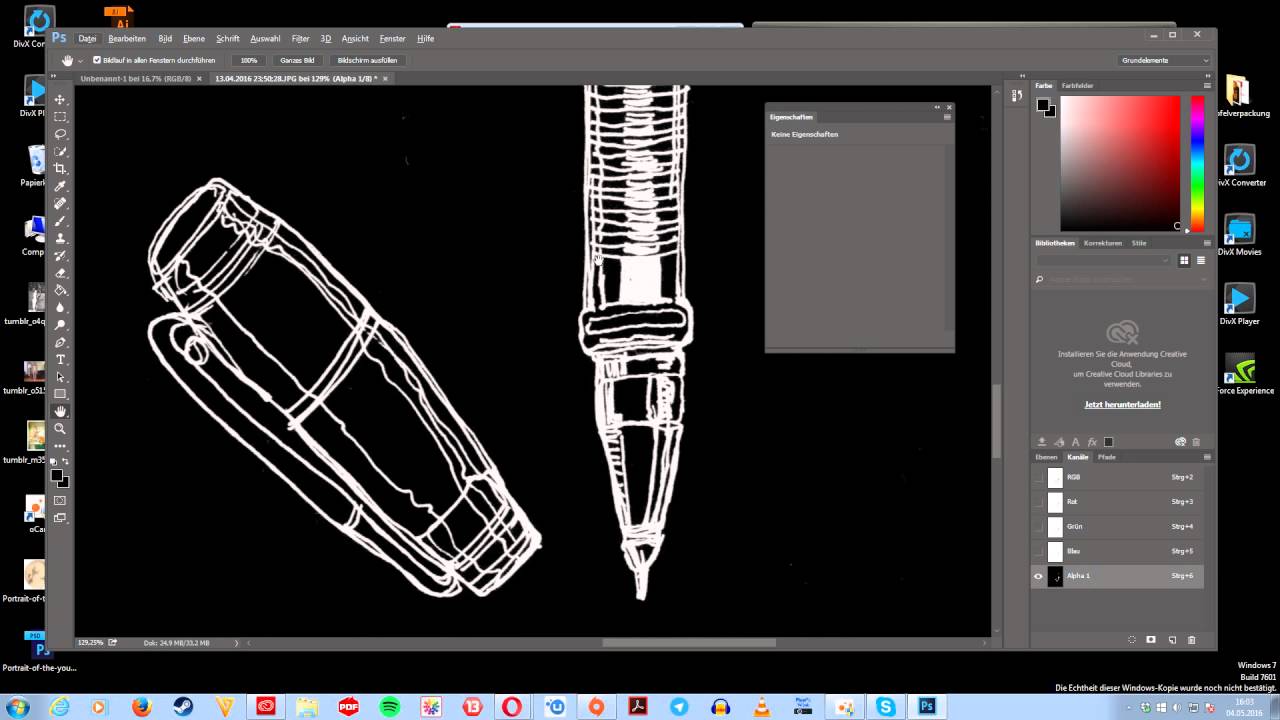This screenshot has height=720, width=1280.
Task: Switch to the Ebenen tab
Action: (x=1046, y=457)
